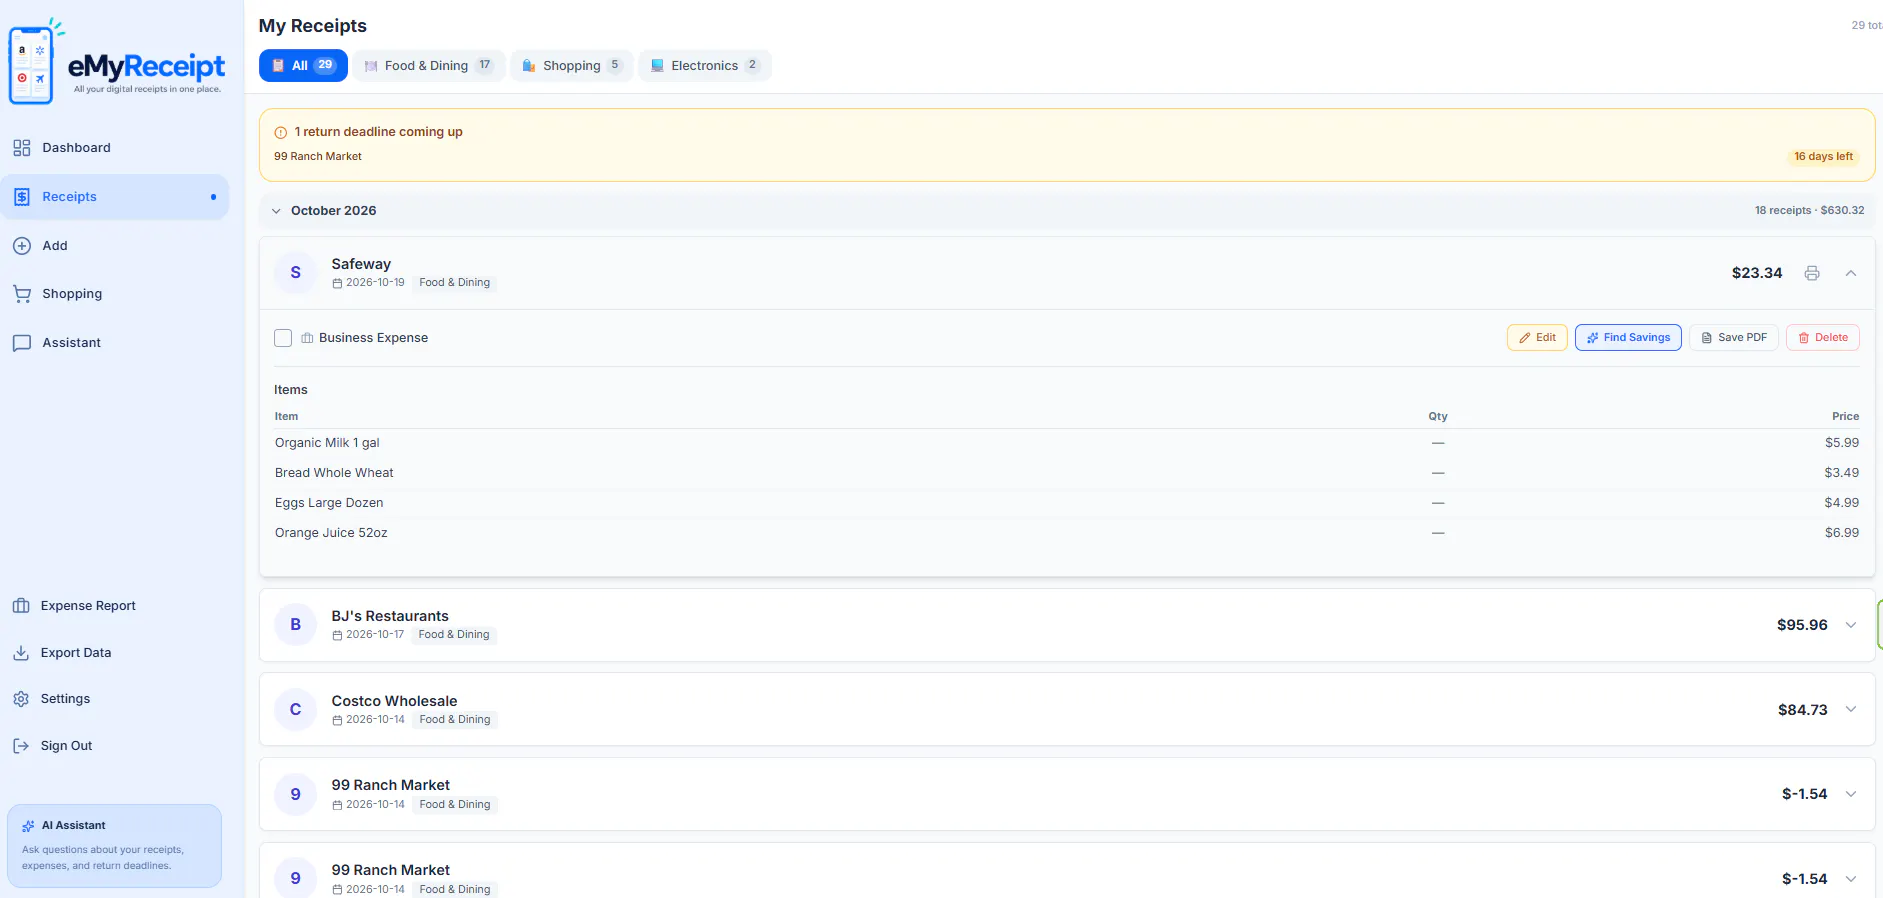
Task: Expand the first 99 Ranch Market receipt
Action: click(1851, 794)
